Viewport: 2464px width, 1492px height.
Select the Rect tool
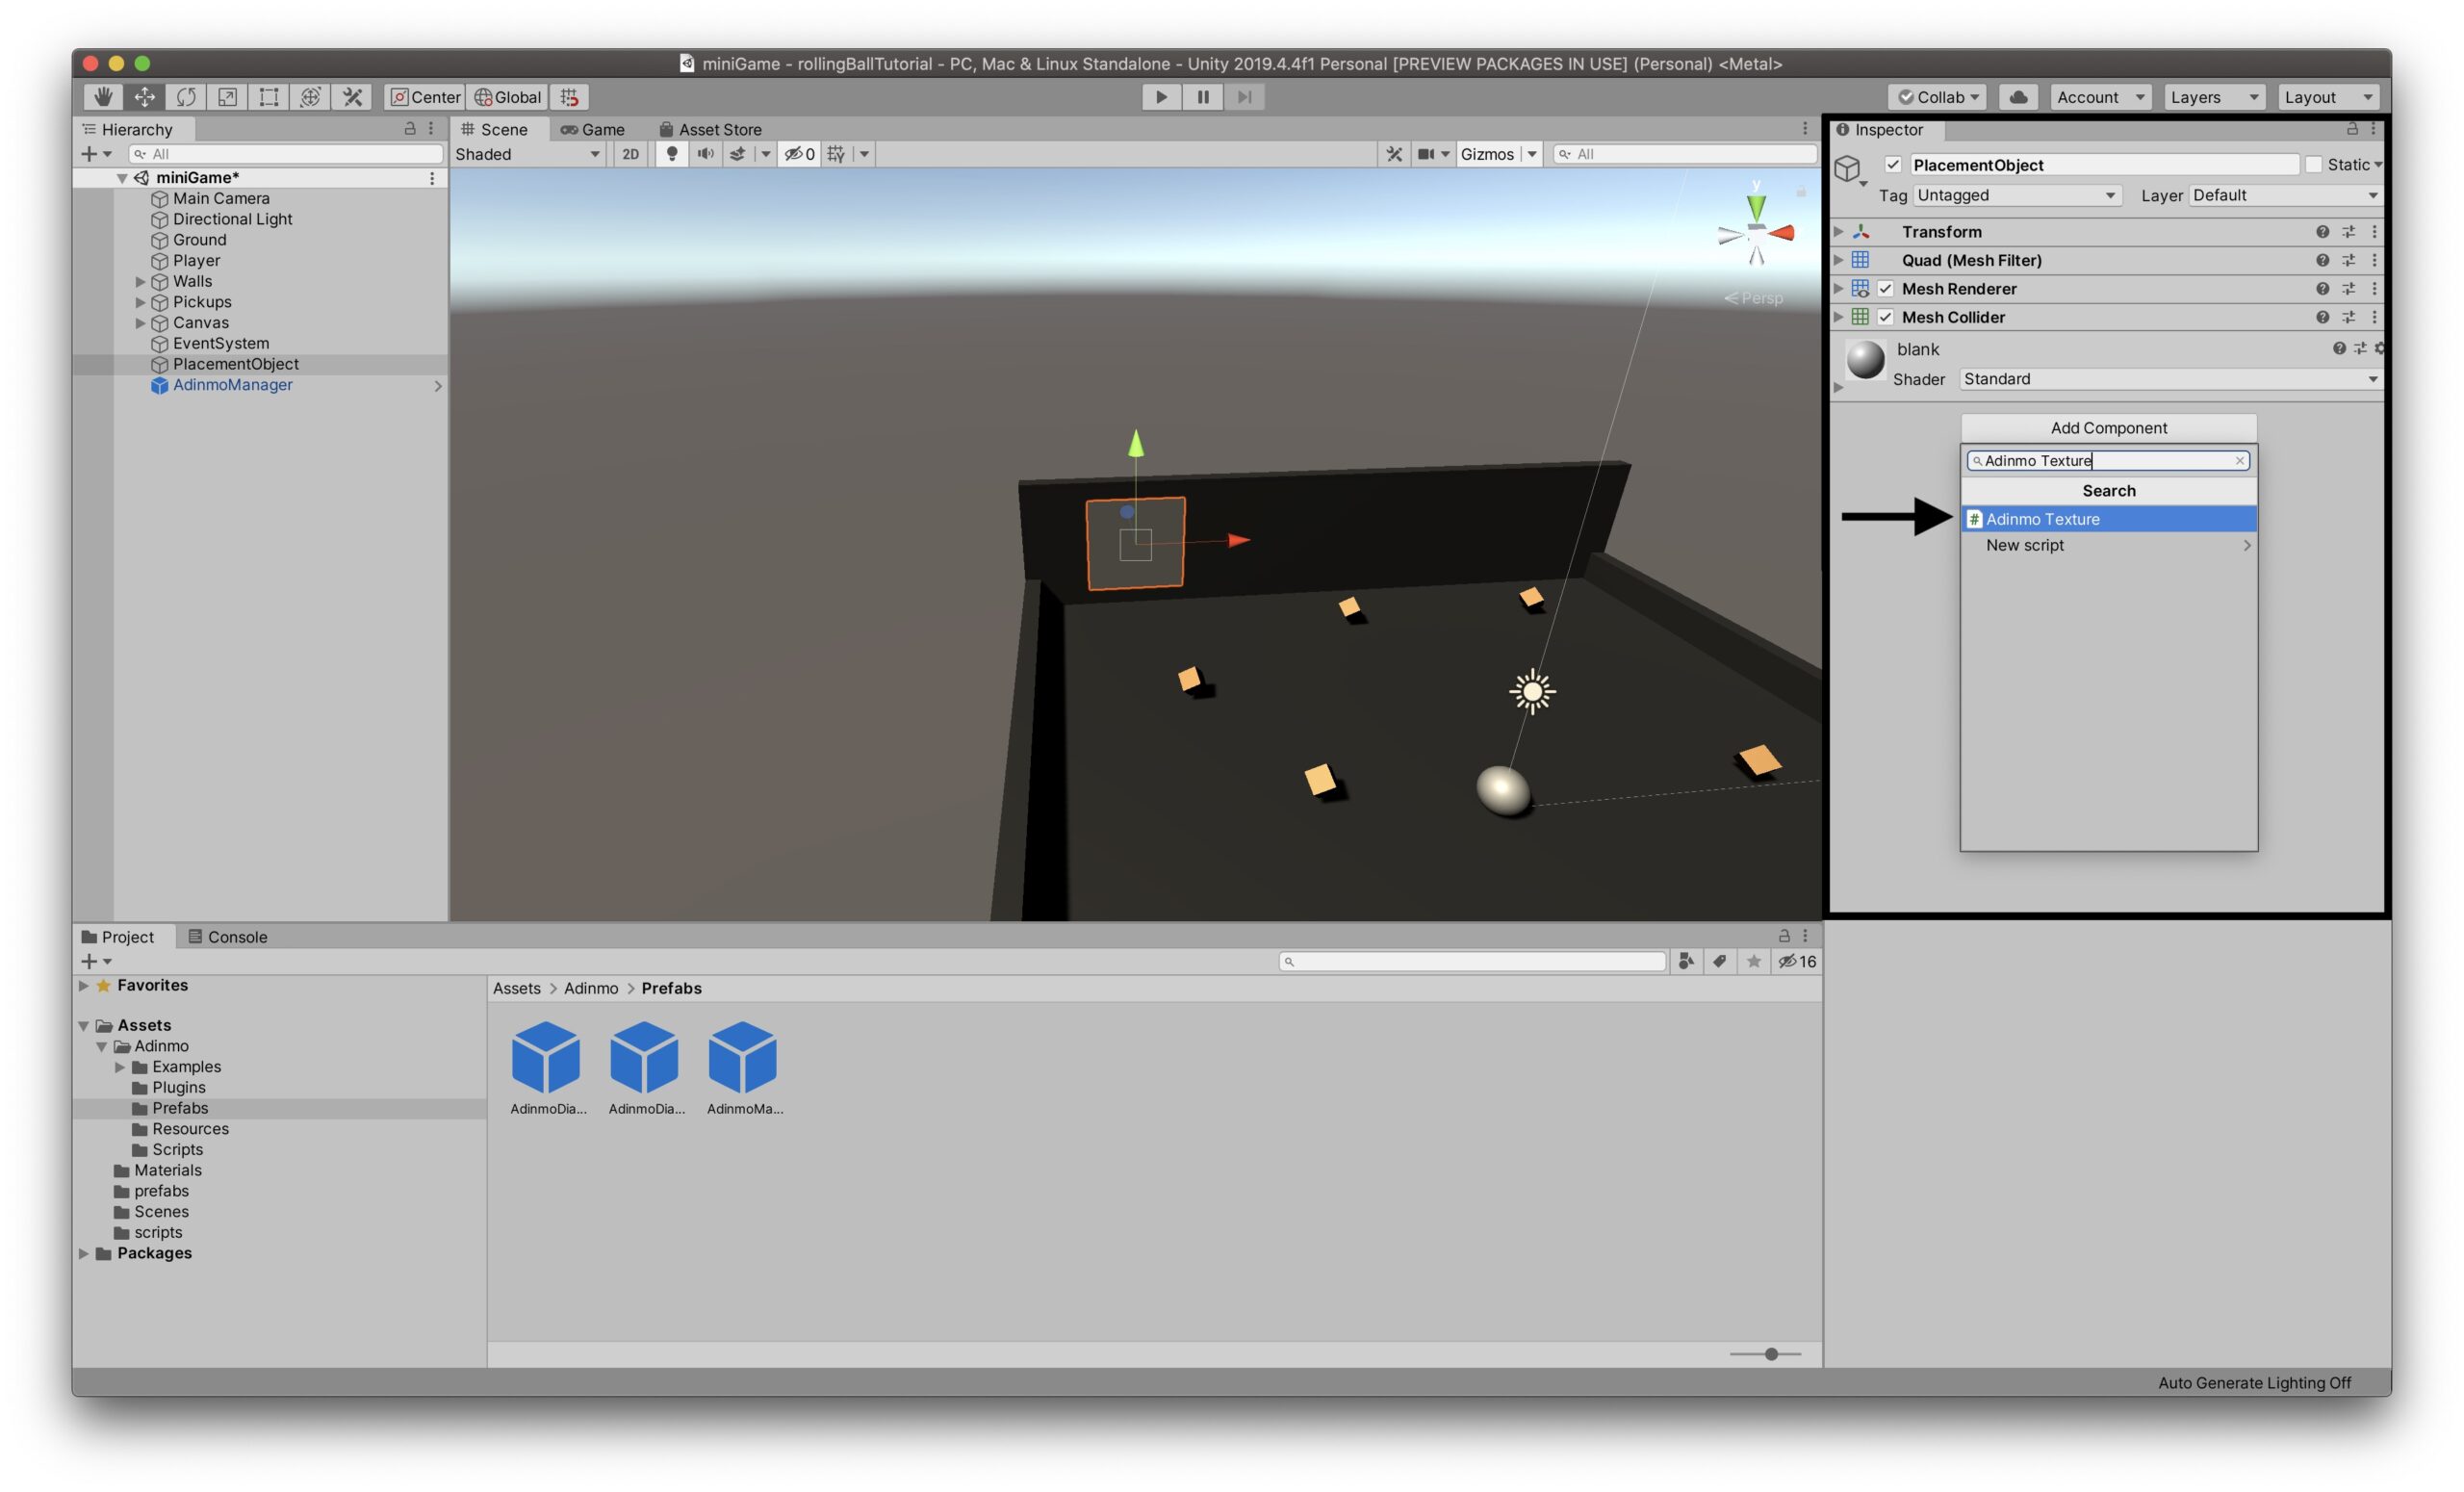coord(268,97)
